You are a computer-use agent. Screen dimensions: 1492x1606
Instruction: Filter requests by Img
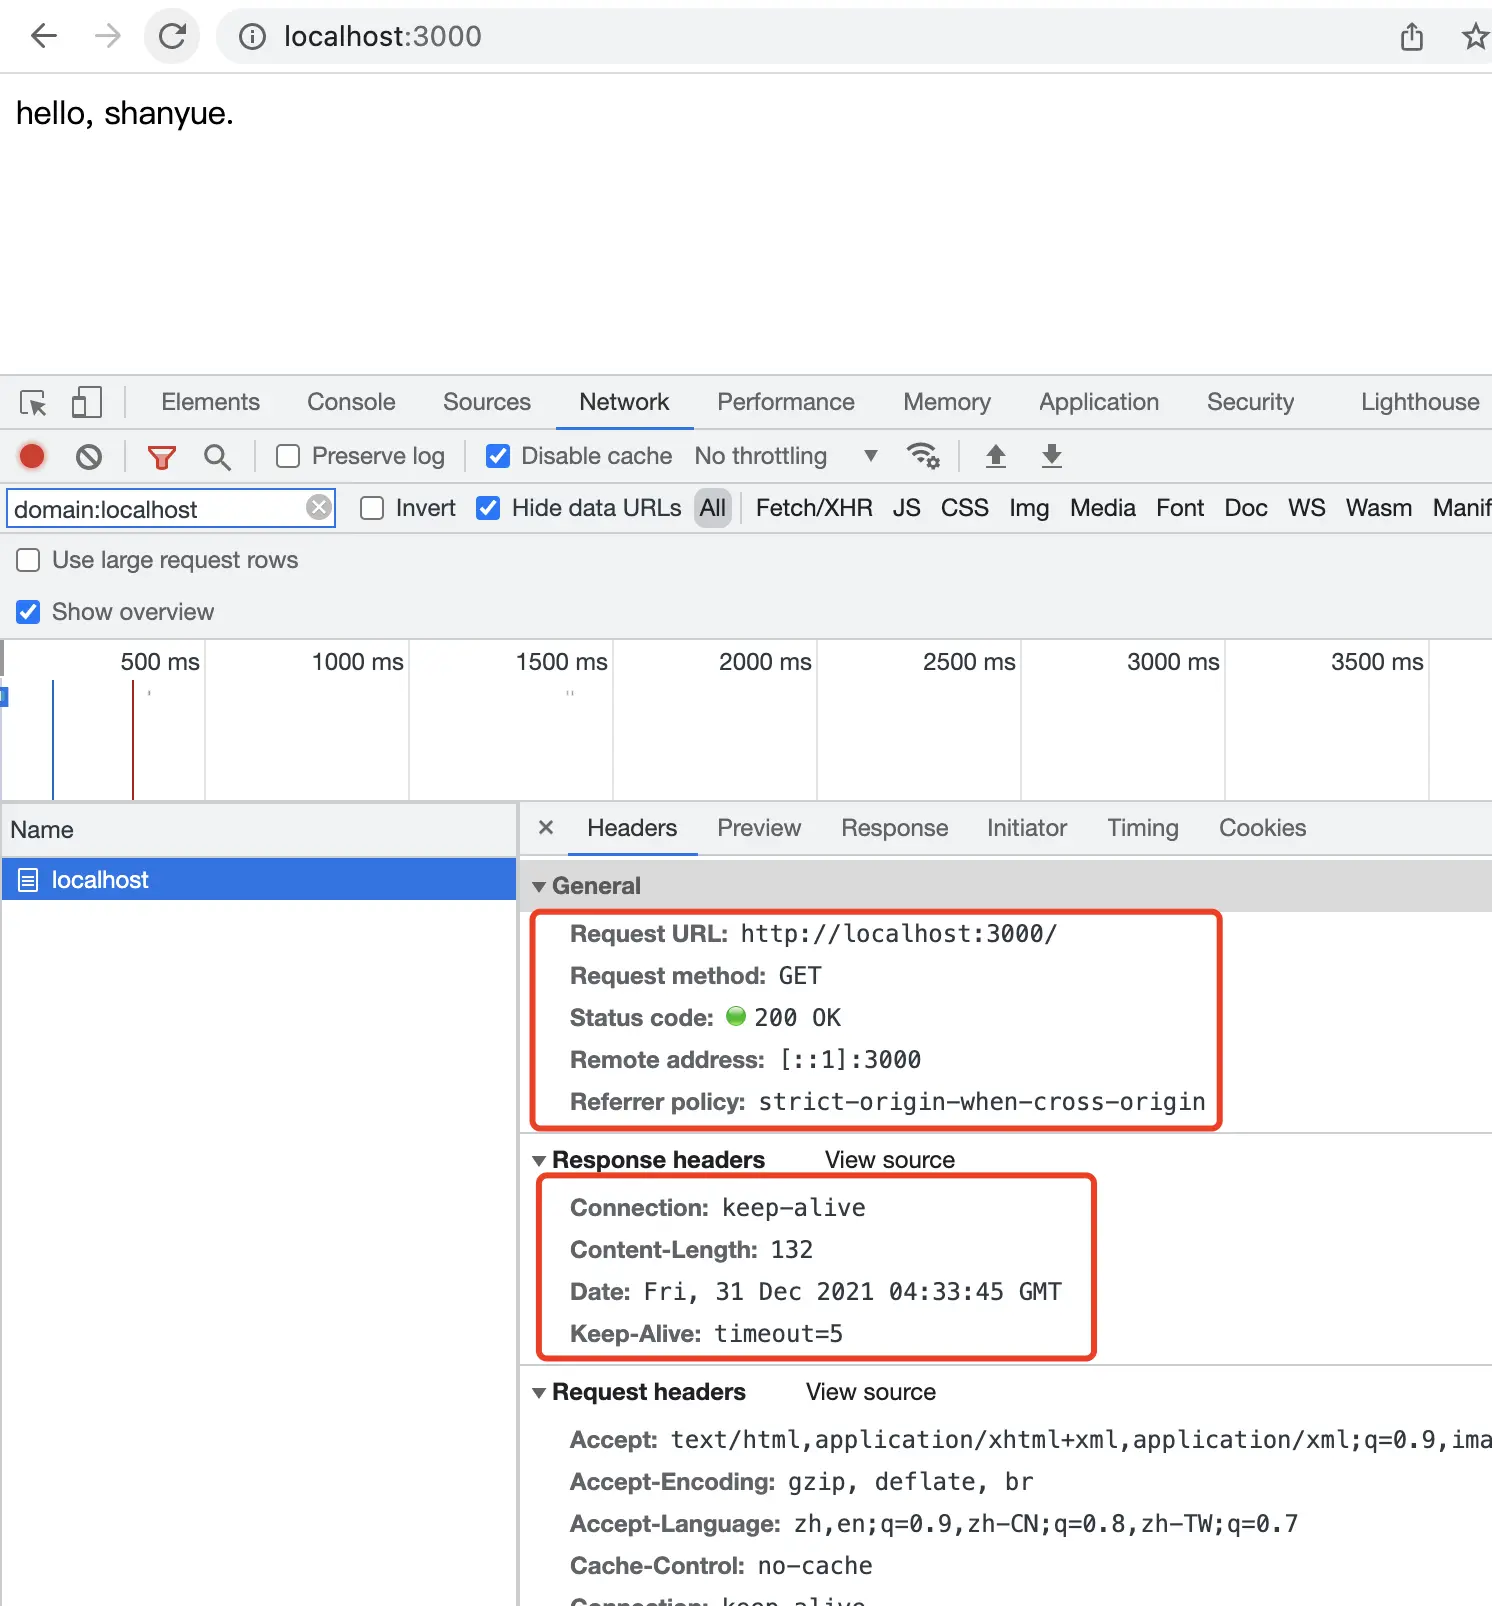[x=1029, y=508]
